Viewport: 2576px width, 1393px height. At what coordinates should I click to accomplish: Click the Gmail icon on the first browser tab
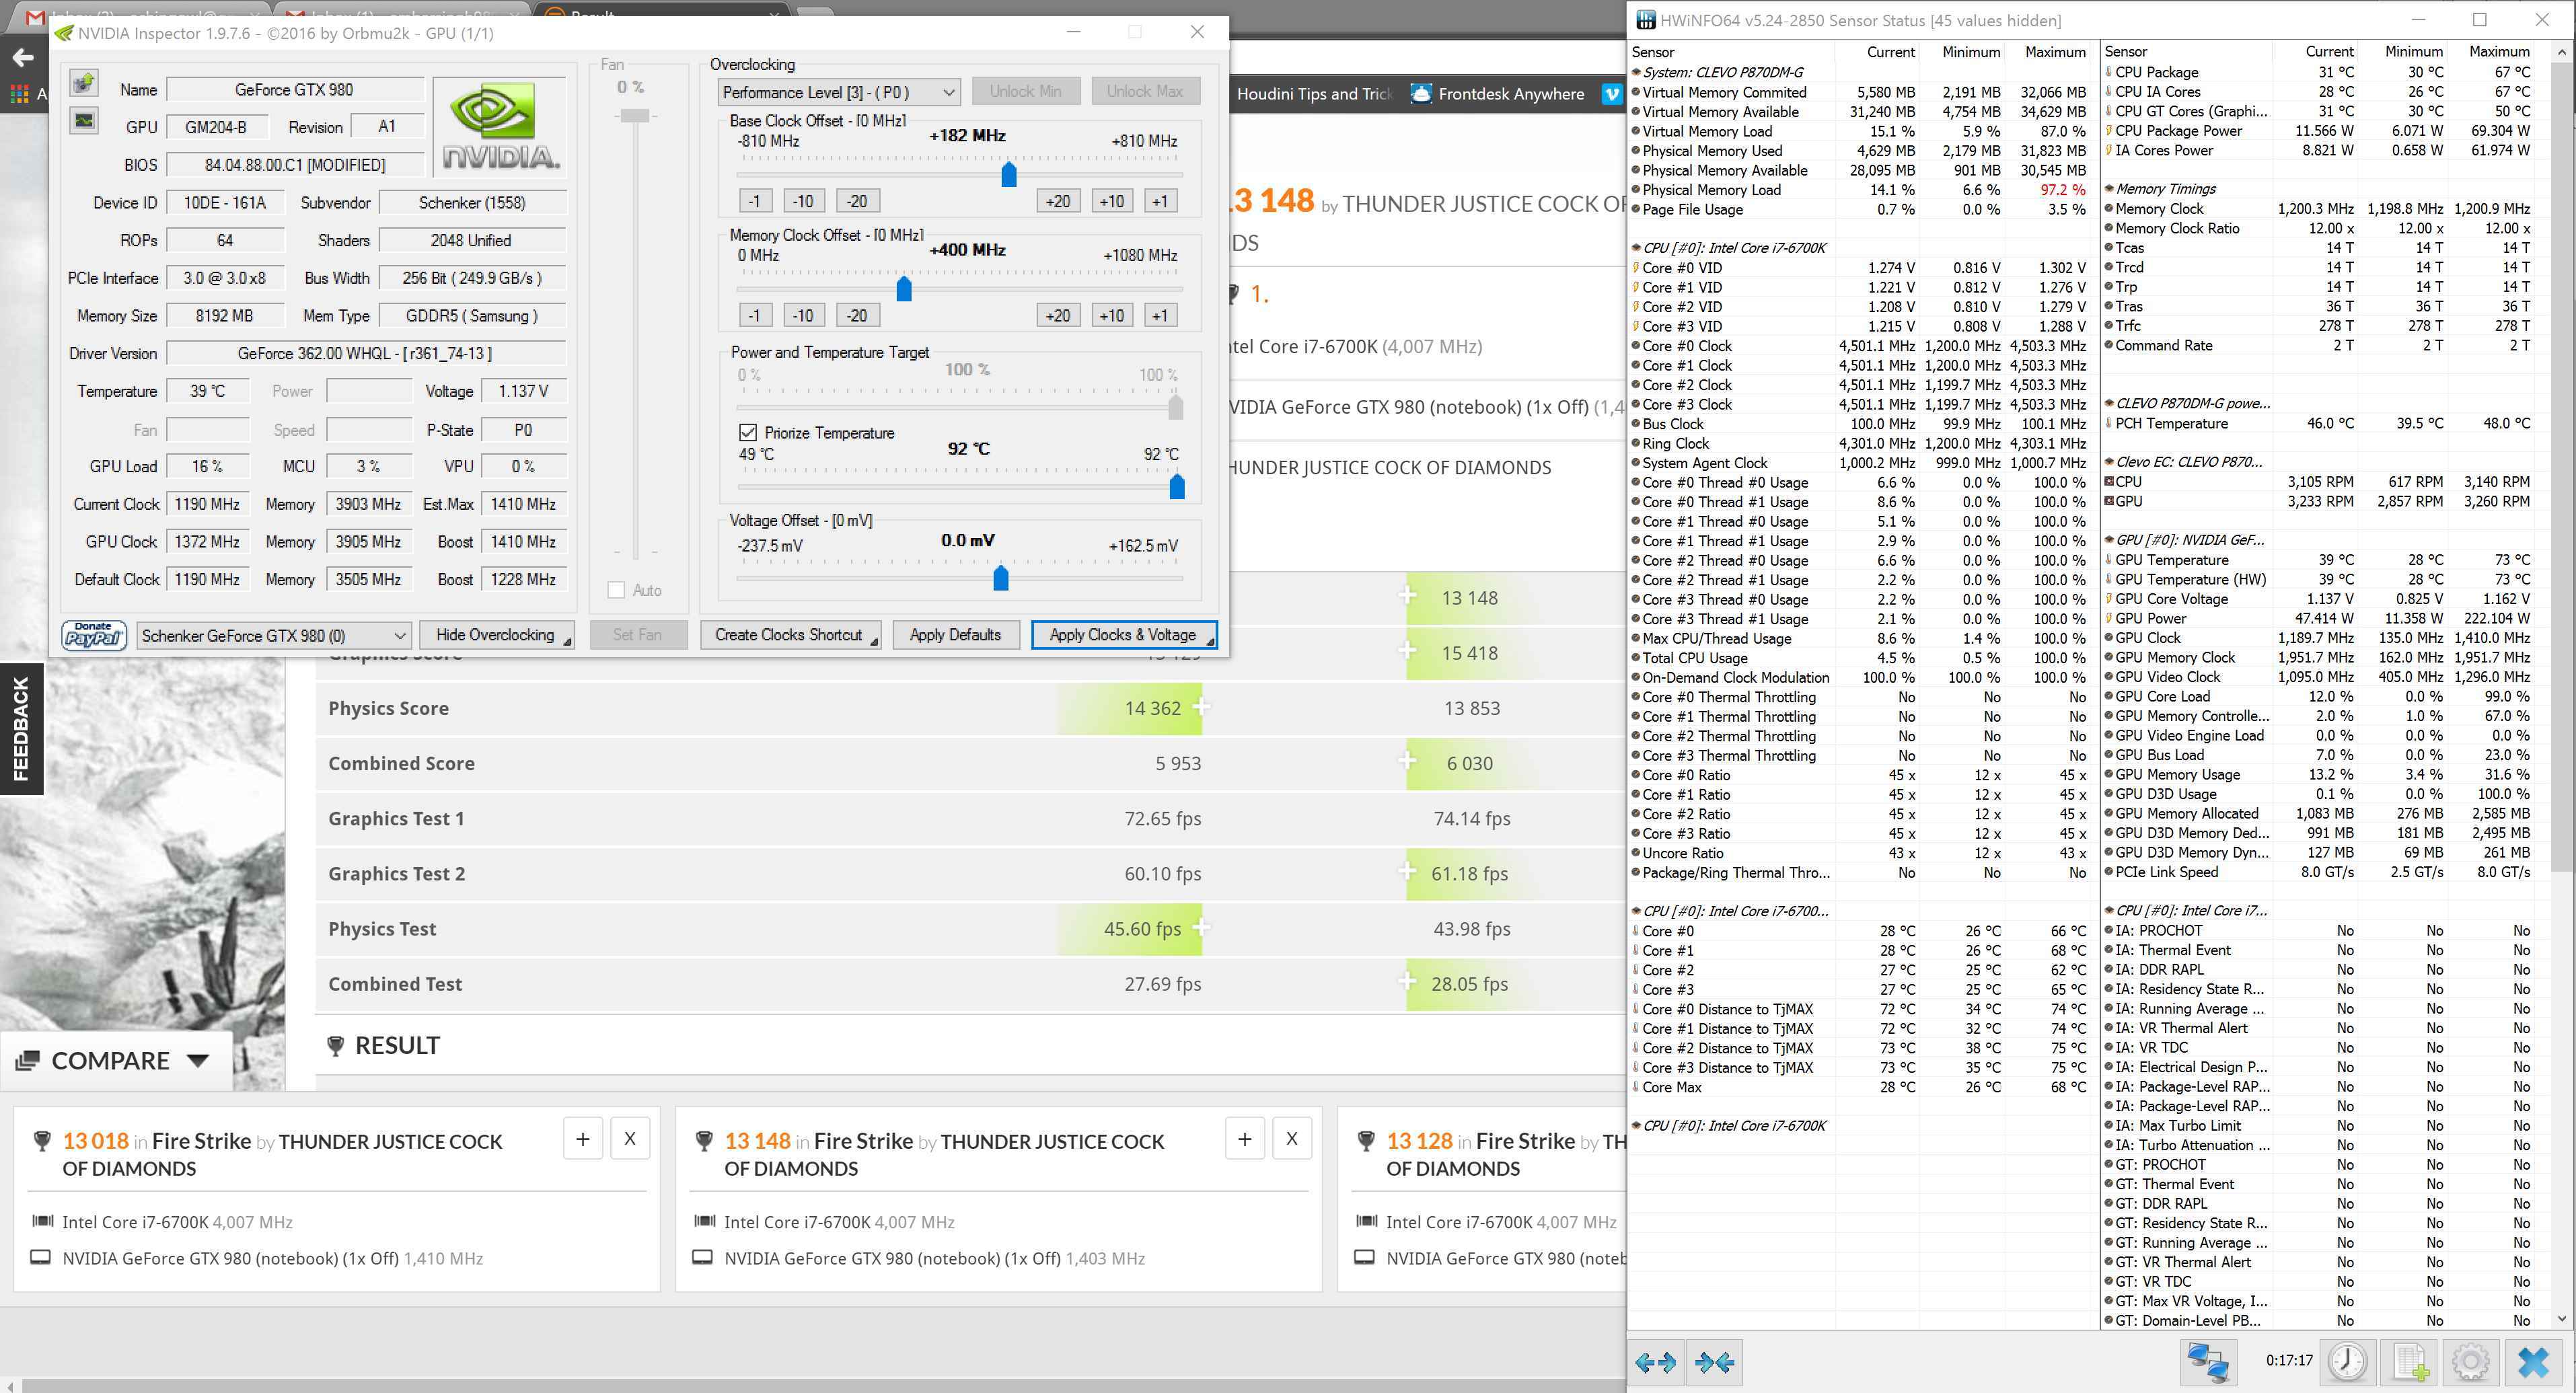point(35,18)
